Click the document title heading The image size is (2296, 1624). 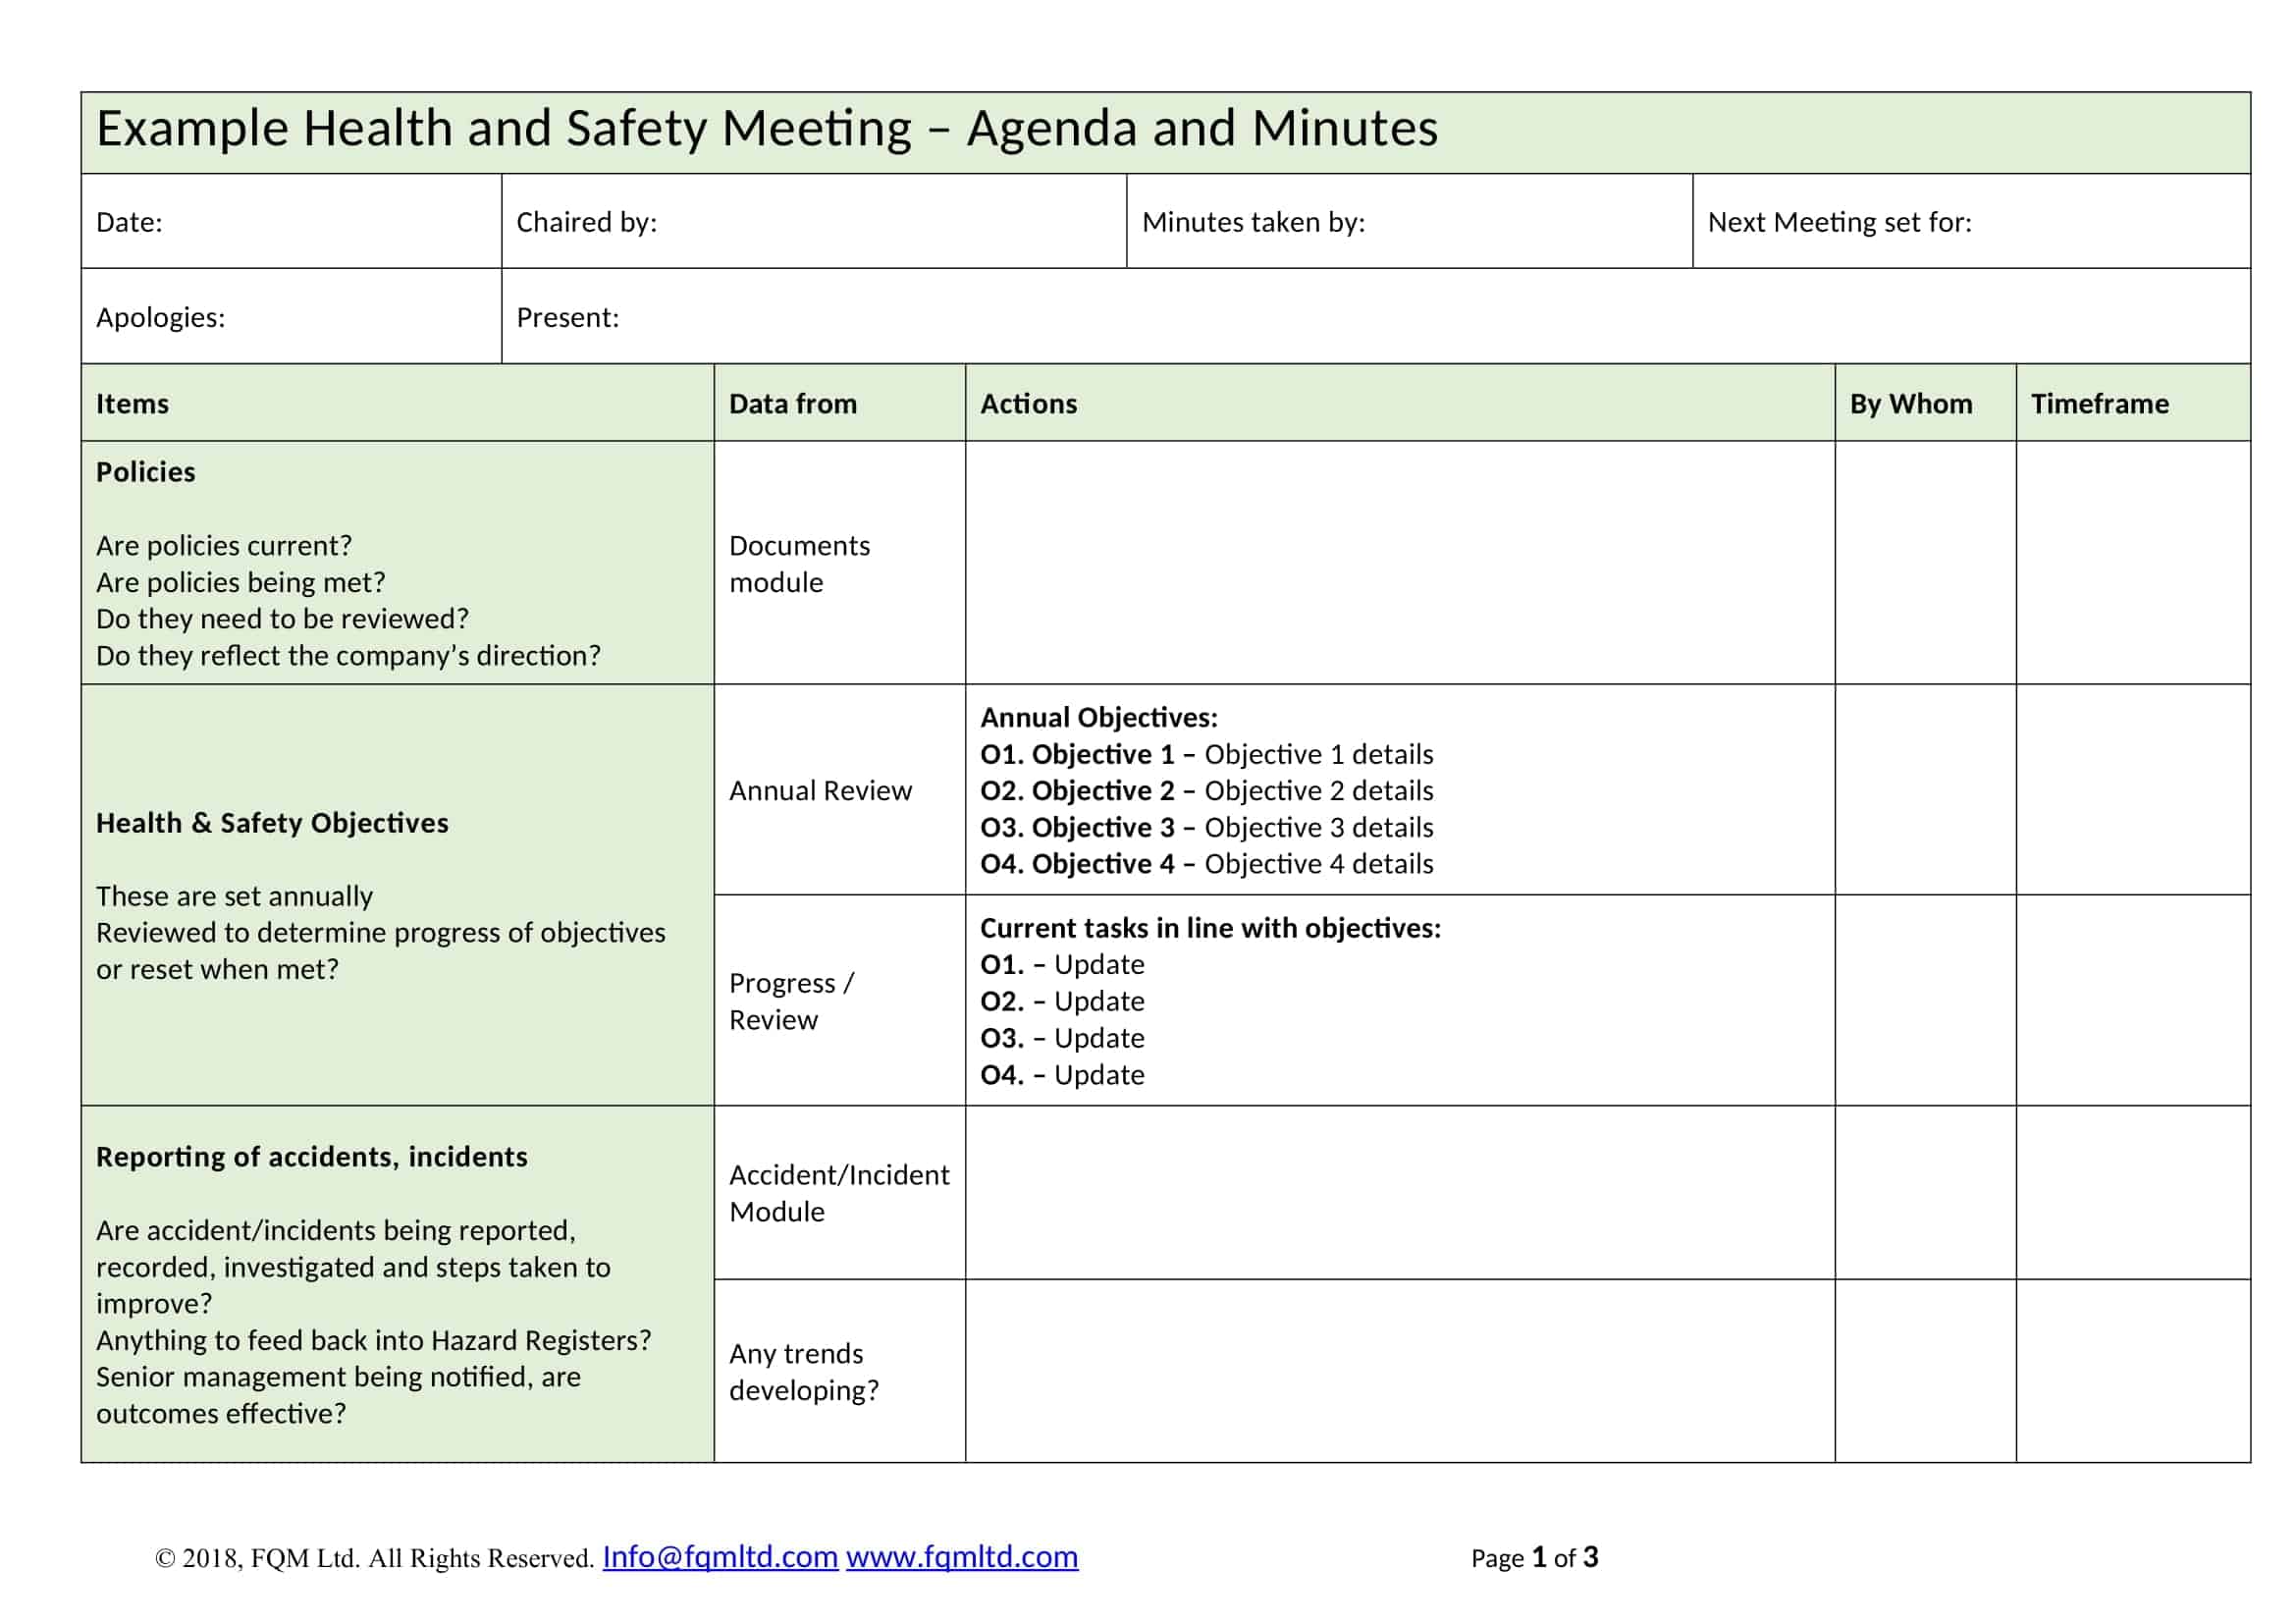tap(766, 130)
